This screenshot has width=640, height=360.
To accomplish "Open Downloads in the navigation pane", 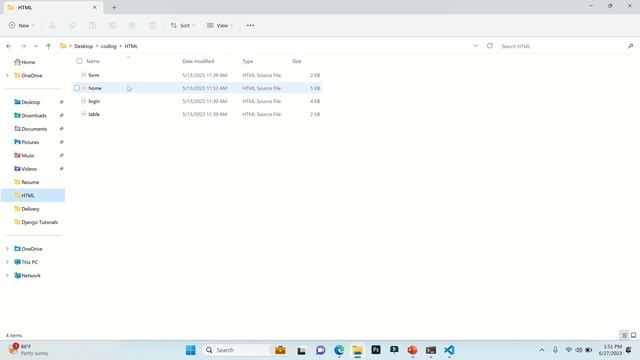I will 31,116.
